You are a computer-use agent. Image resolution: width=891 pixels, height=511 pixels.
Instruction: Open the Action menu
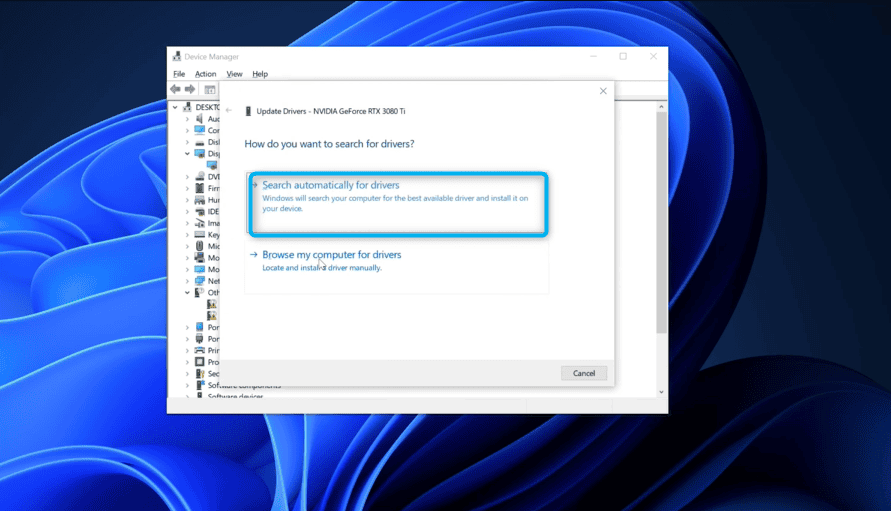(x=205, y=74)
